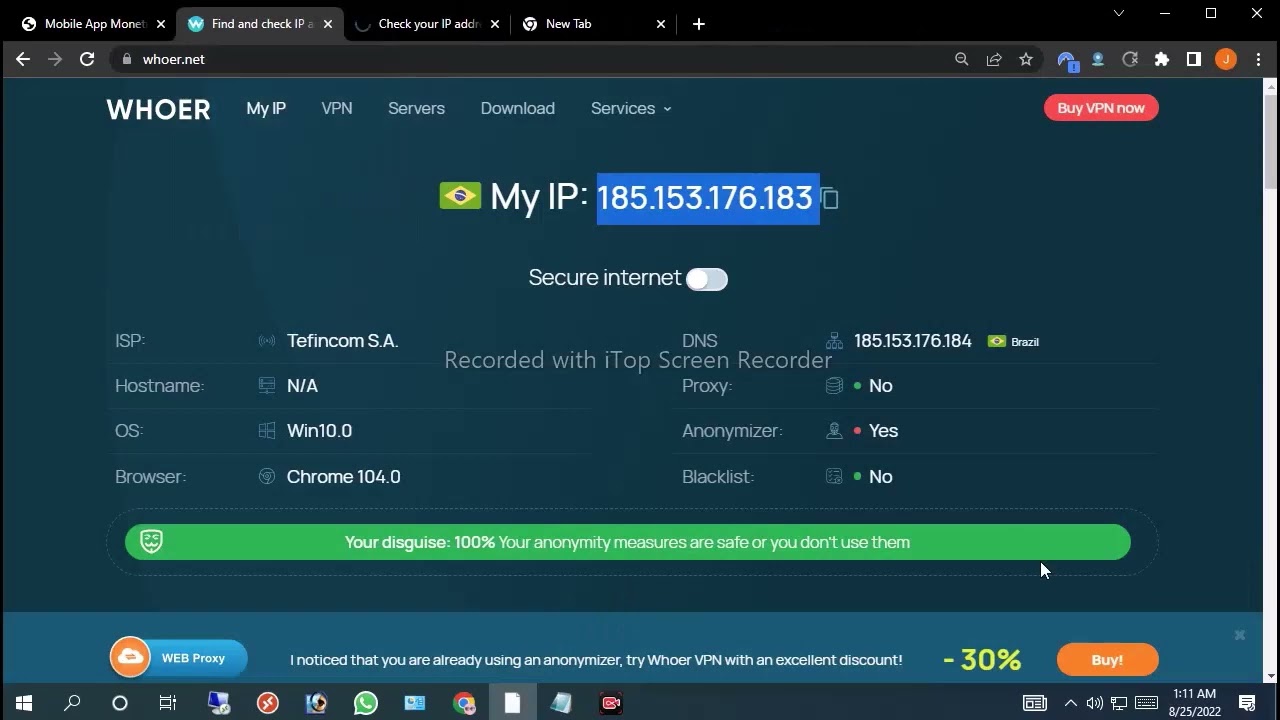The width and height of the screenshot is (1280, 720).
Task: Switch to the New Tab tab
Action: point(592,24)
